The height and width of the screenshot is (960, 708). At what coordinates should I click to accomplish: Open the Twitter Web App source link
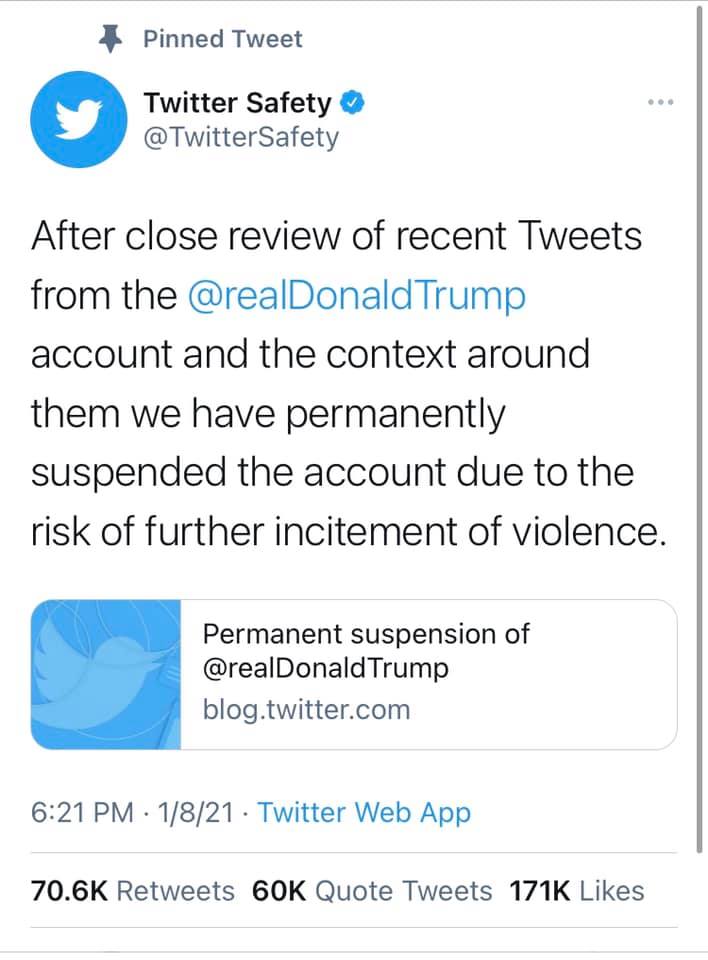pos(364,813)
